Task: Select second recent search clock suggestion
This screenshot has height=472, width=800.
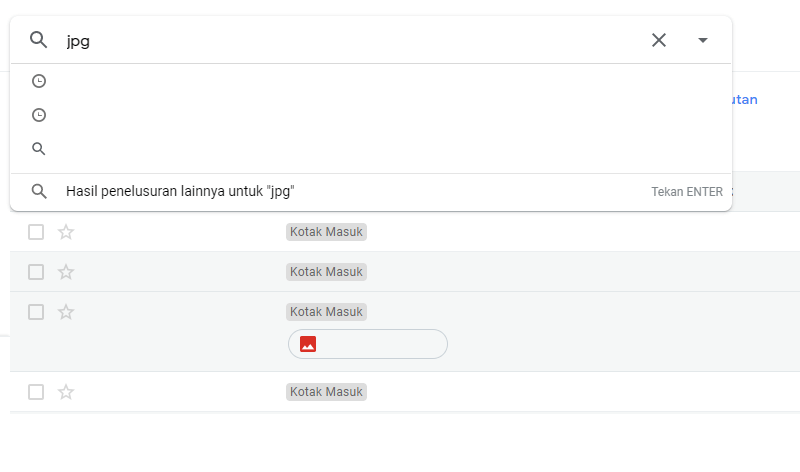Action: click(371, 115)
